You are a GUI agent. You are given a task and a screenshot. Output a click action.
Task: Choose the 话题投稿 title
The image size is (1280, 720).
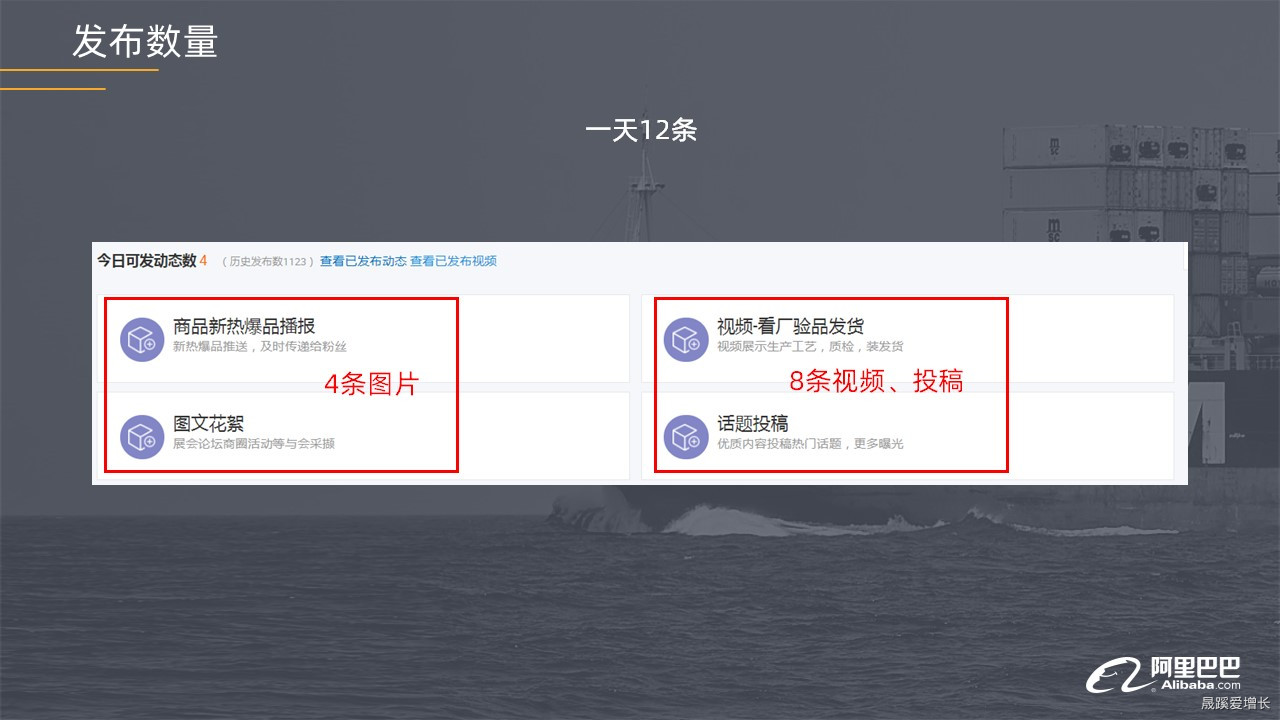point(752,424)
